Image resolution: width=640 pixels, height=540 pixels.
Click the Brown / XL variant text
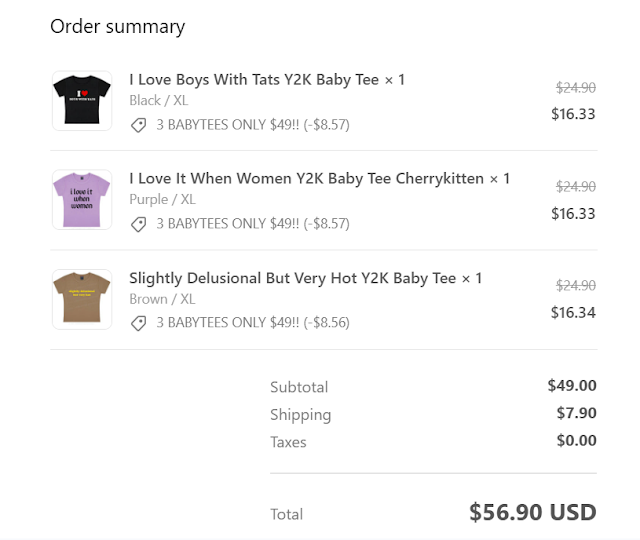click(162, 298)
